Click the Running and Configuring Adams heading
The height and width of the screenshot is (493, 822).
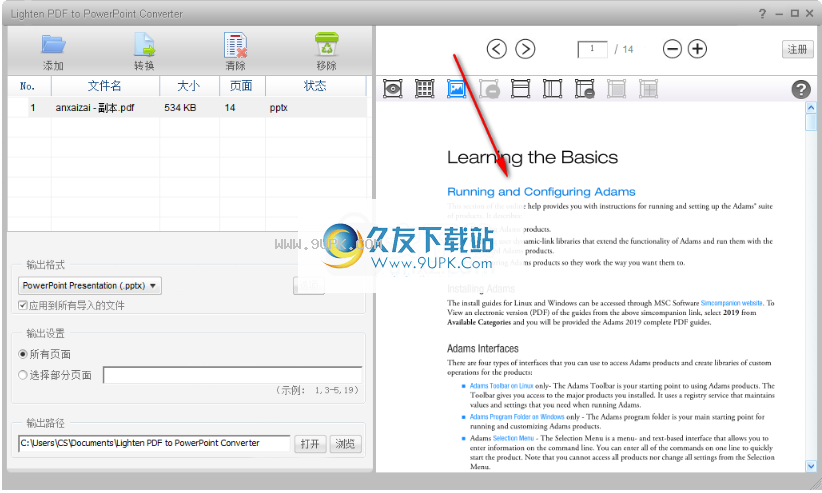pyautogui.click(x=541, y=192)
